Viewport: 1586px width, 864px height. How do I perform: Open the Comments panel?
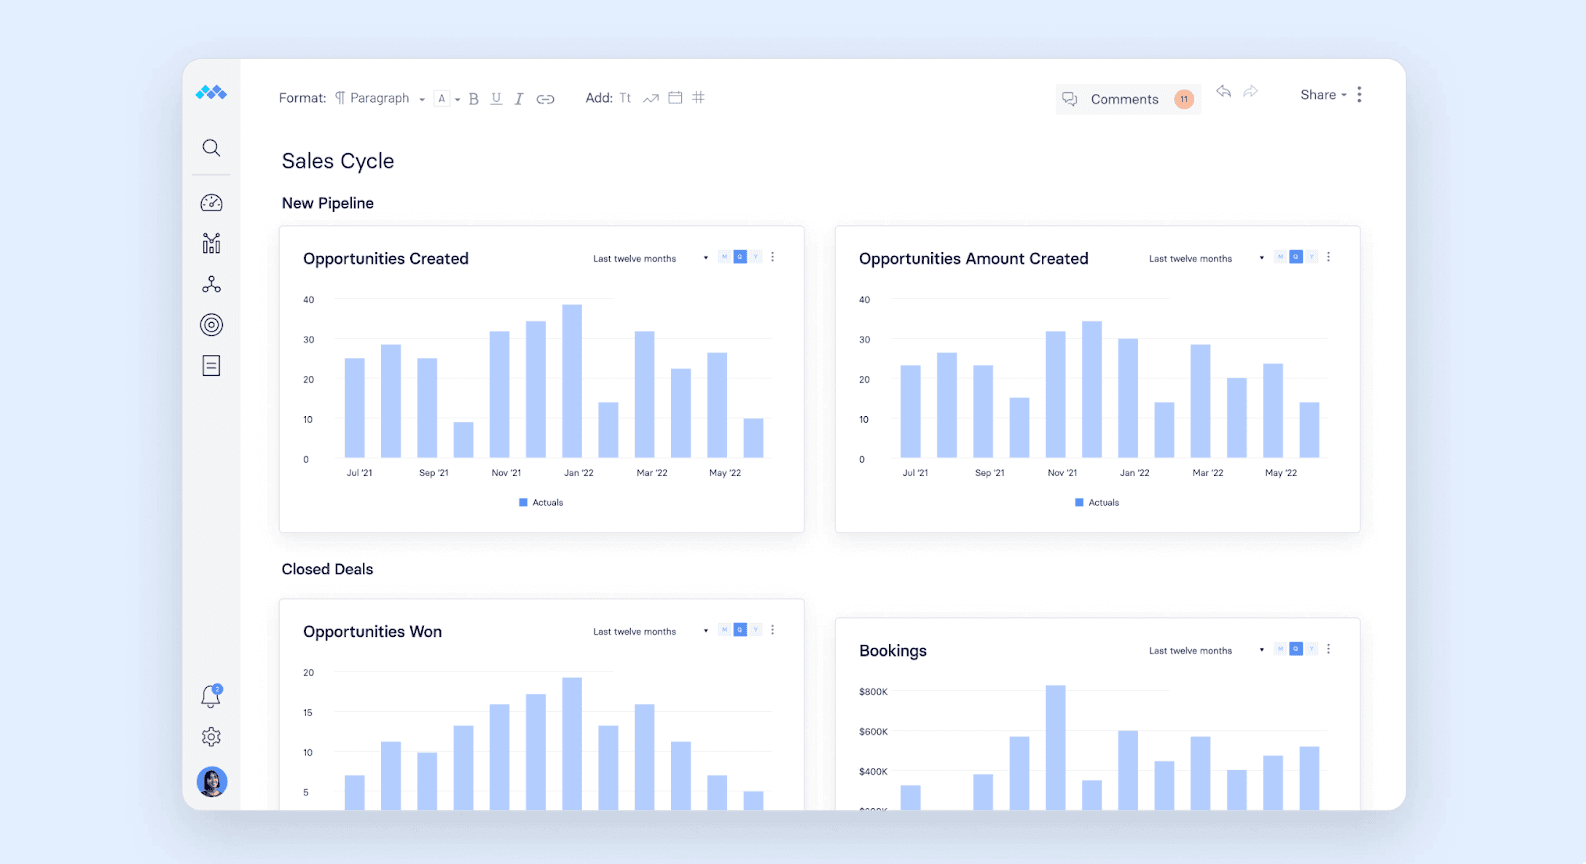(x=1124, y=99)
